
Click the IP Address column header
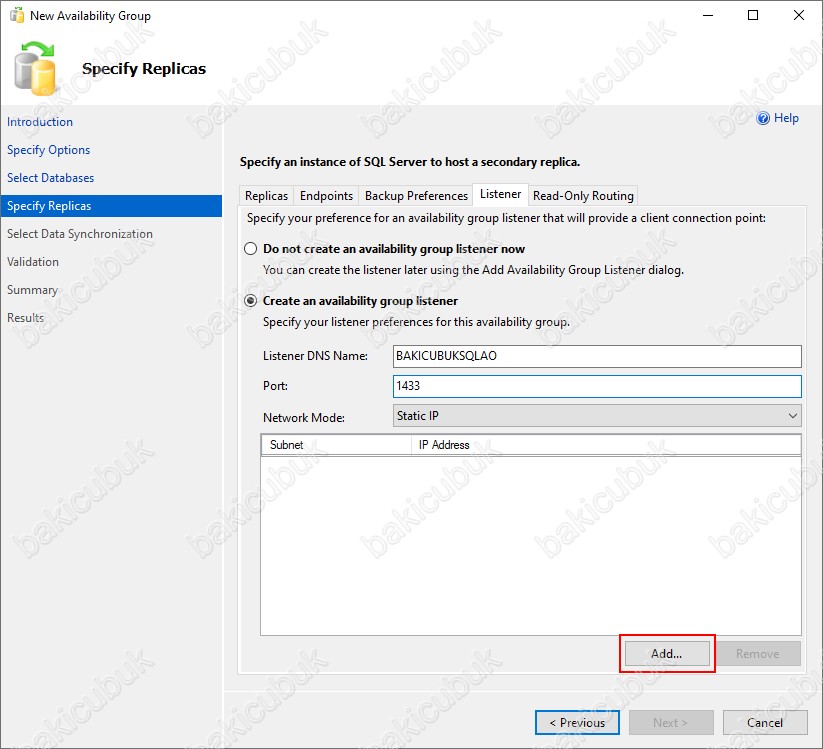click(605, 445)
